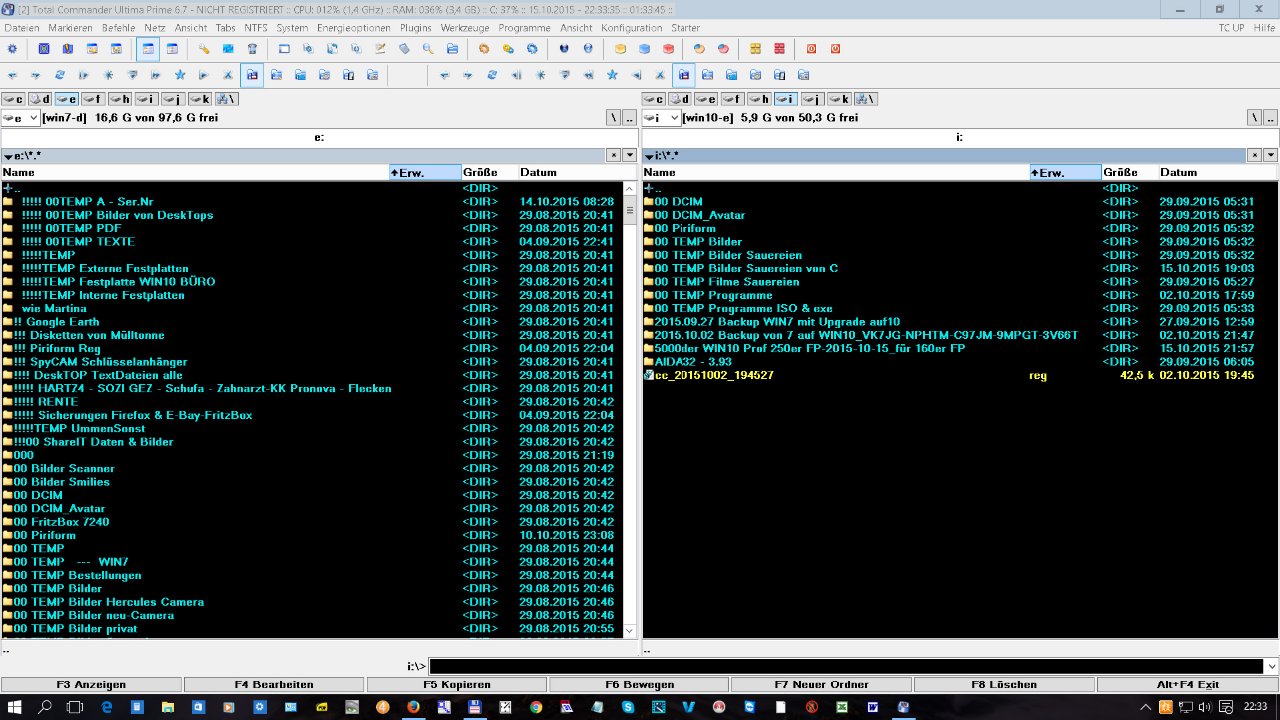Viewport: 1280px width, 720px height.
Task: Open the Markieren menu
Action: (x=70, y=28)
